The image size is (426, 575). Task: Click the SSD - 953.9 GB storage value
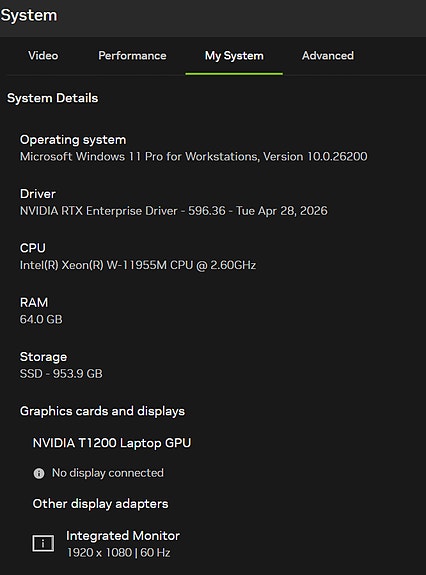pos(61,374)
